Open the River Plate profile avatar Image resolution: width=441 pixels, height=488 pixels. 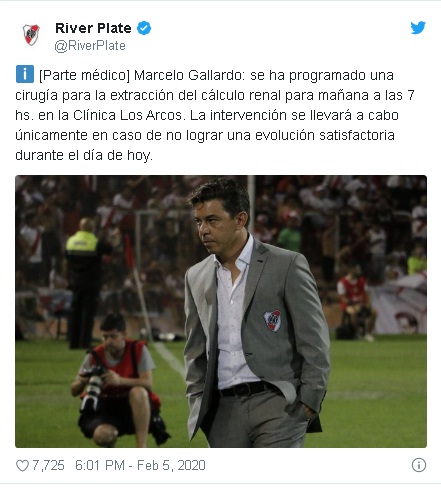31,35
